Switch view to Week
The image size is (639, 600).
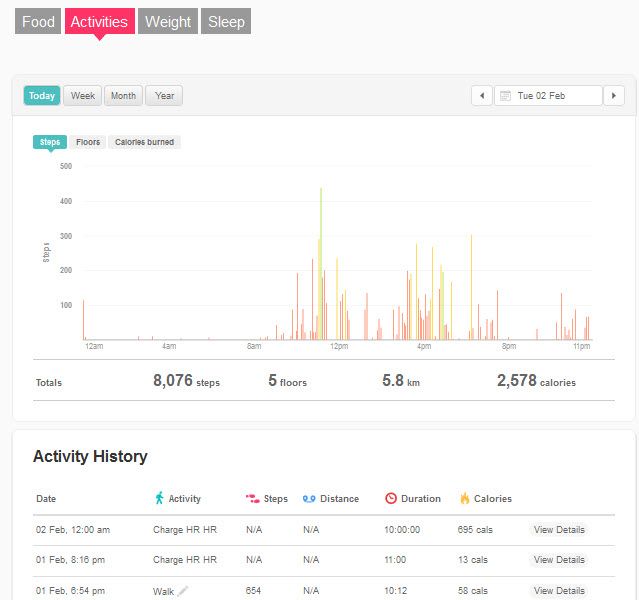click(x=83, y=96)
